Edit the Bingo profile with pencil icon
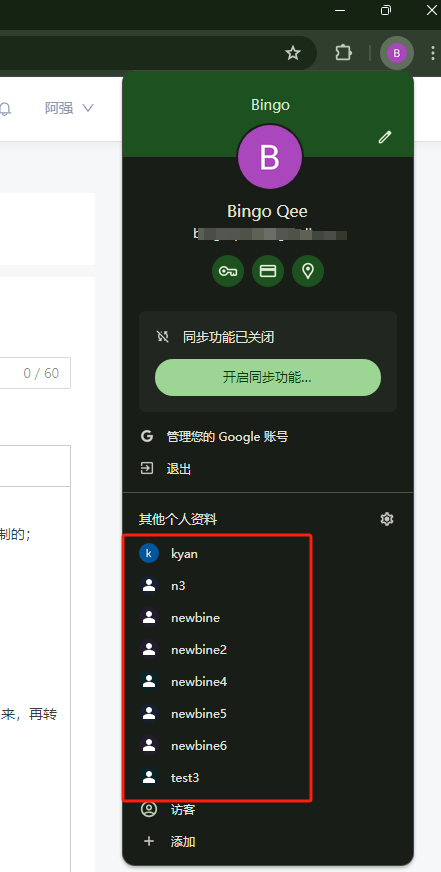This screenshot has width=441, height=872. (385, 137)
